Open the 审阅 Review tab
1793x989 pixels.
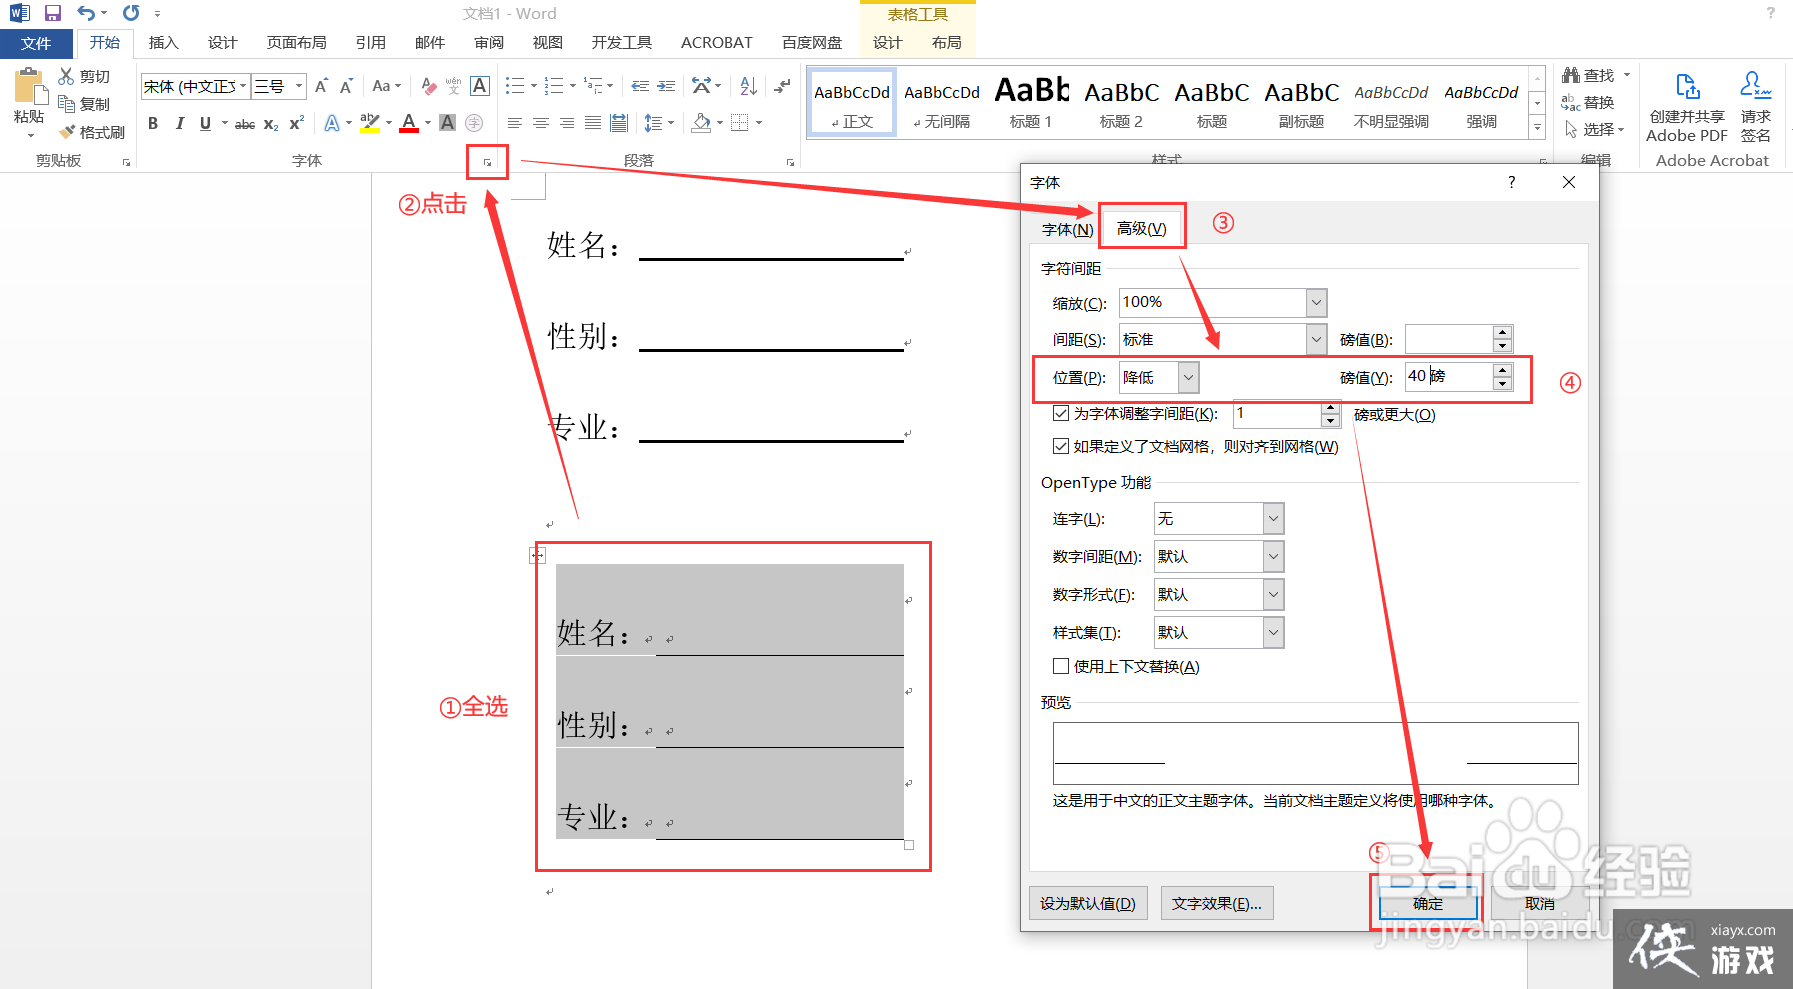point(489,43)
